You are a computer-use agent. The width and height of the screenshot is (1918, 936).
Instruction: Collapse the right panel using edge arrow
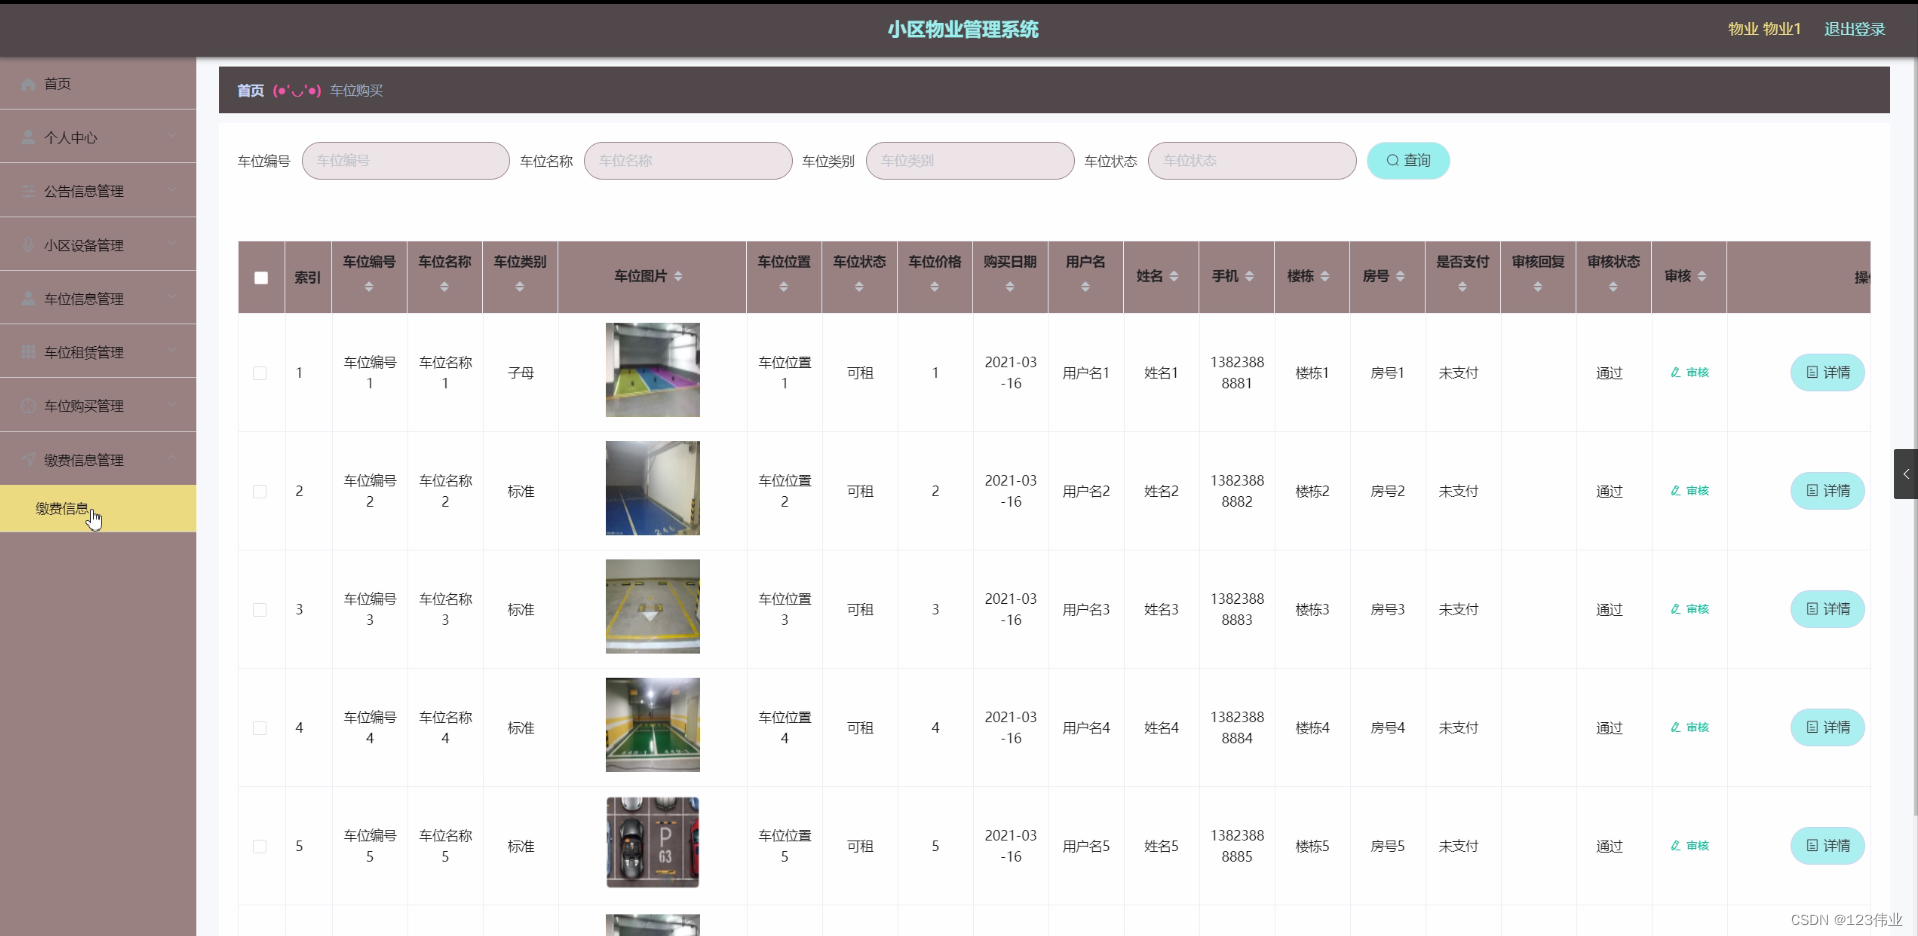1907,474
